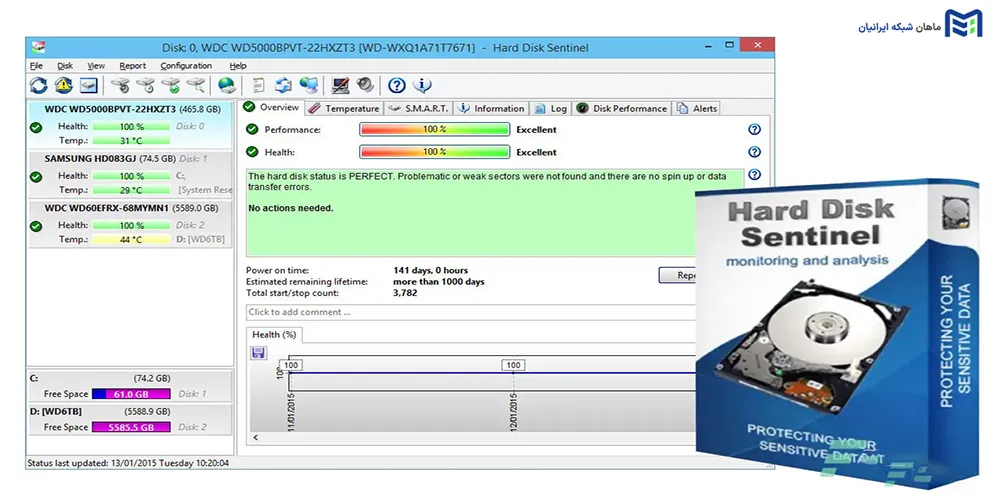Click the disk test icon with clock

pyautogui.click(x=145, y=85)
